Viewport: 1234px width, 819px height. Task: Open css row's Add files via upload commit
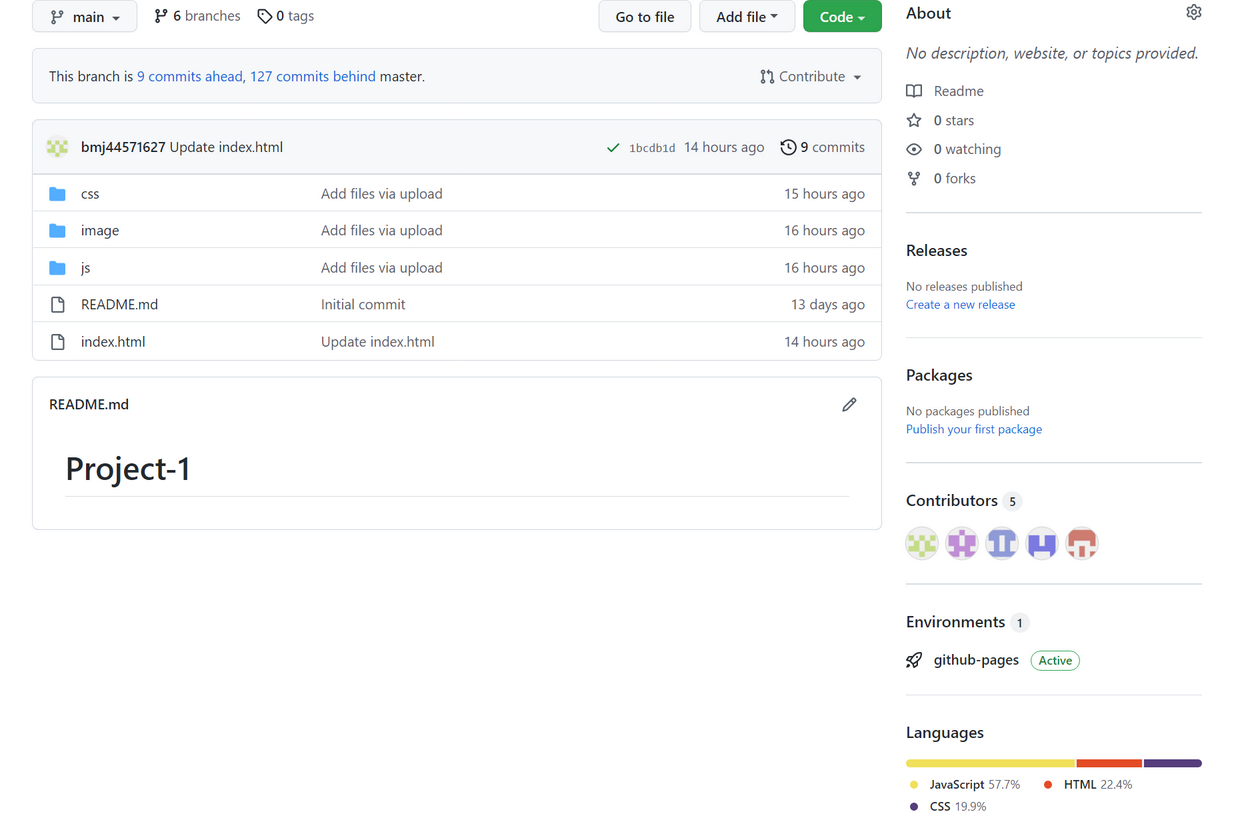click(381, 194)
